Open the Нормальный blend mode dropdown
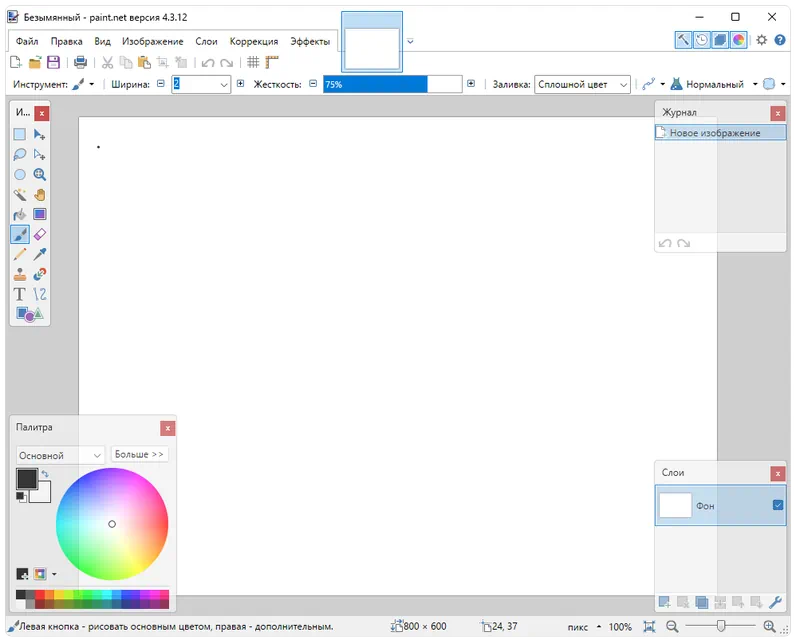 (755, 84)
